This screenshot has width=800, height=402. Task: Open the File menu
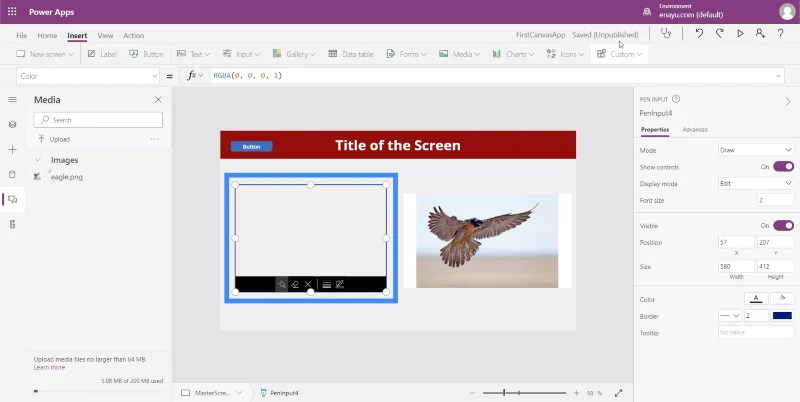click(x=21, y=35)
